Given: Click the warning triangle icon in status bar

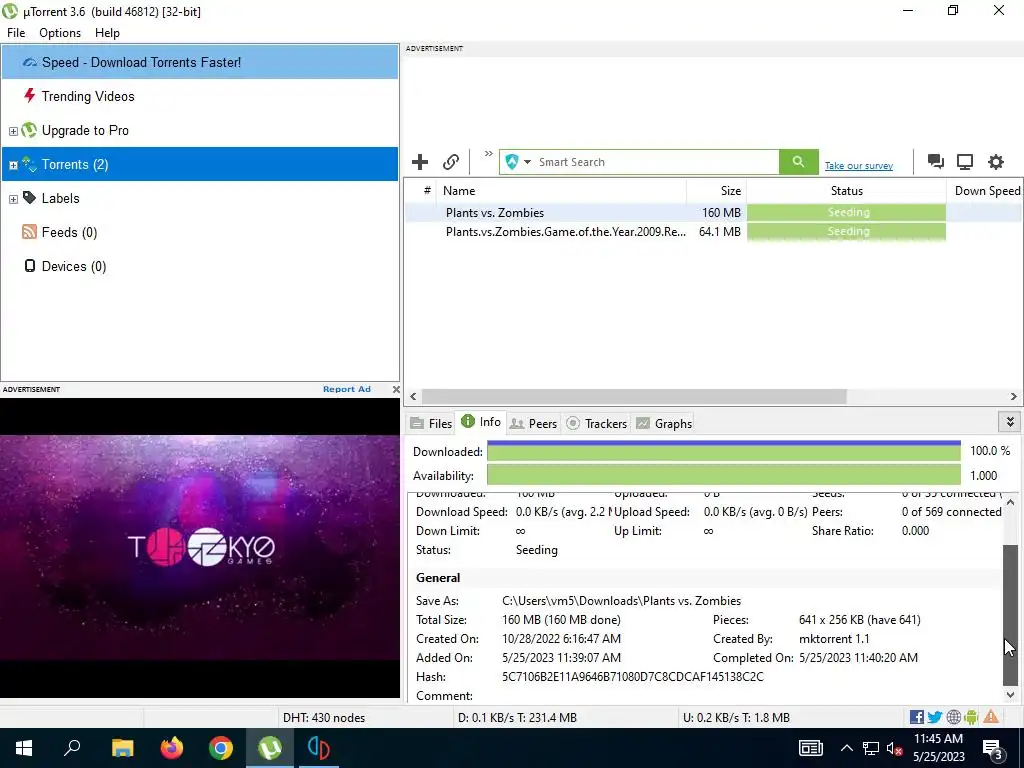Looking at the screenshot, I should (x=991, y=717).
